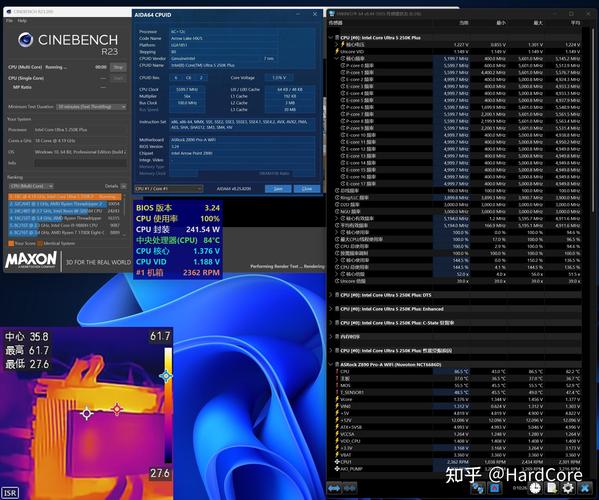
Task: Click the Info text field in Cinebench
Action: coord(81,163)
